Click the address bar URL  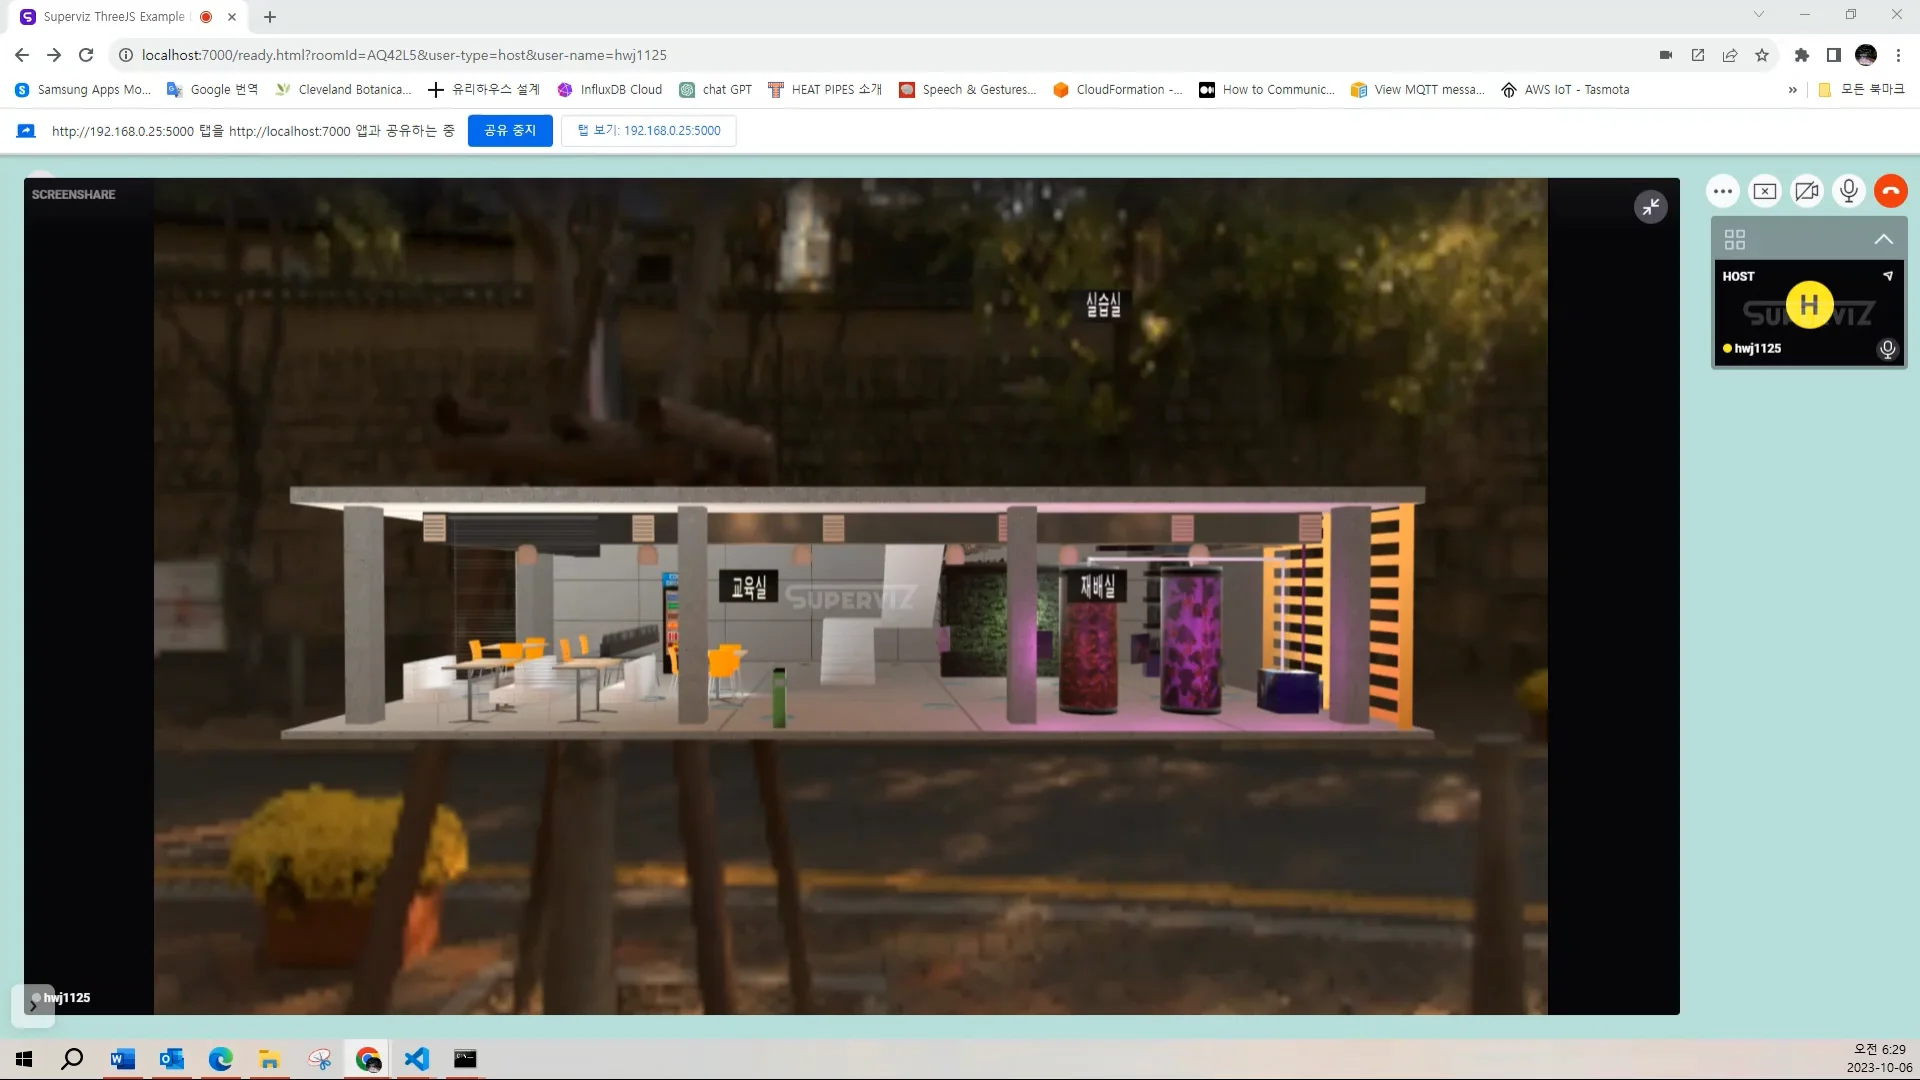click(x=404, y=55)
